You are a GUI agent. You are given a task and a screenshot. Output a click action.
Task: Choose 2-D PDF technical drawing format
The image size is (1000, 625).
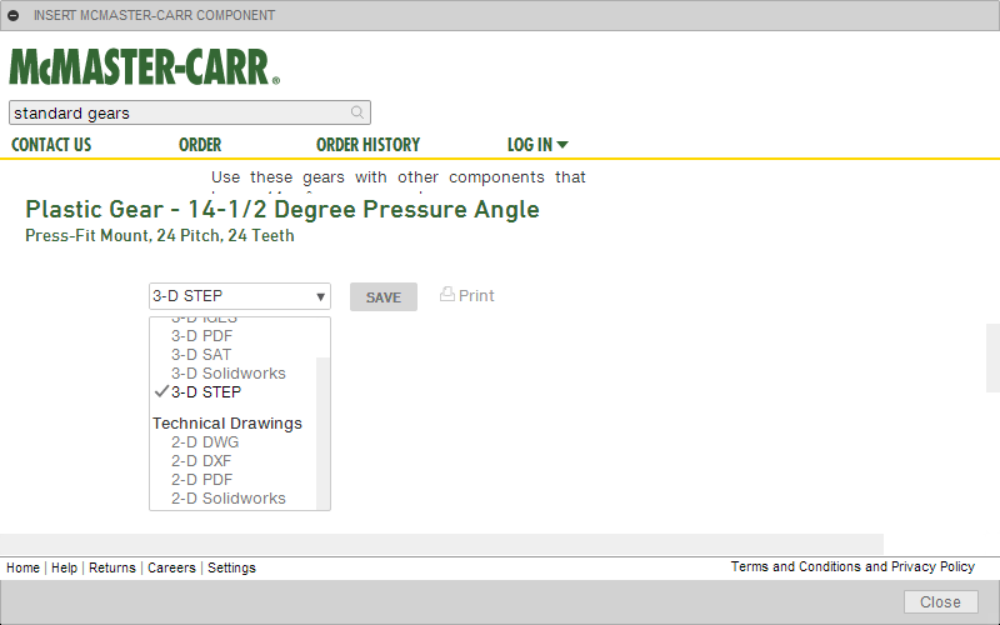pyautogui.click(x=202, y=480)
